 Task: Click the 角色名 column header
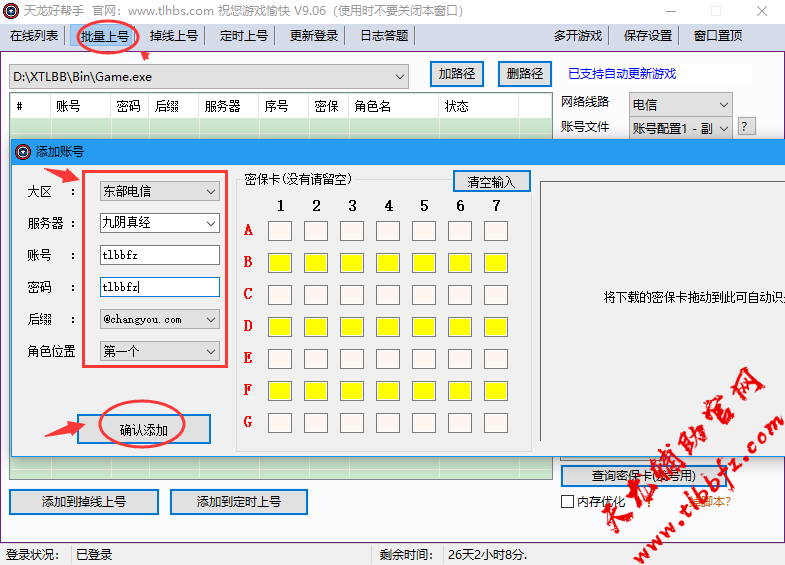point(394,106)
